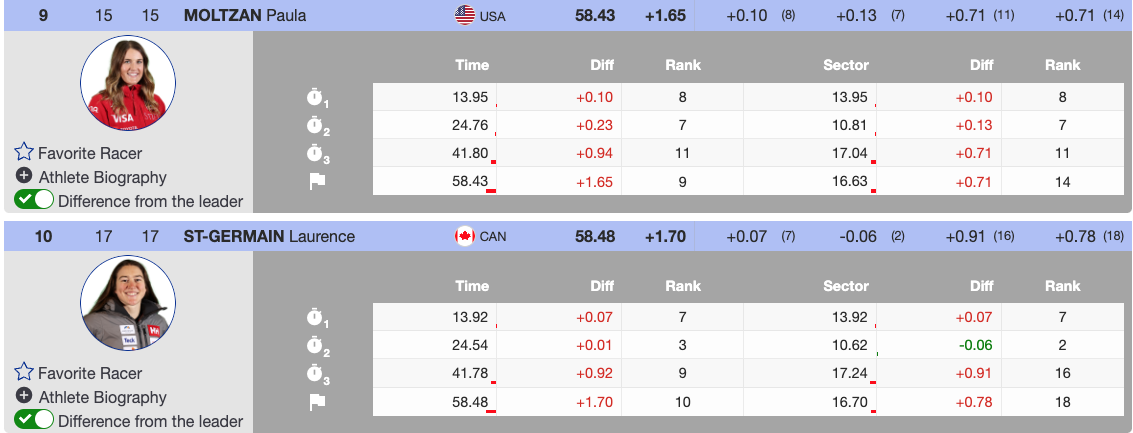Toggle St-Germain's Difference from the leader switch
The height and width of the screenshot is (433, 1133).
34,420
